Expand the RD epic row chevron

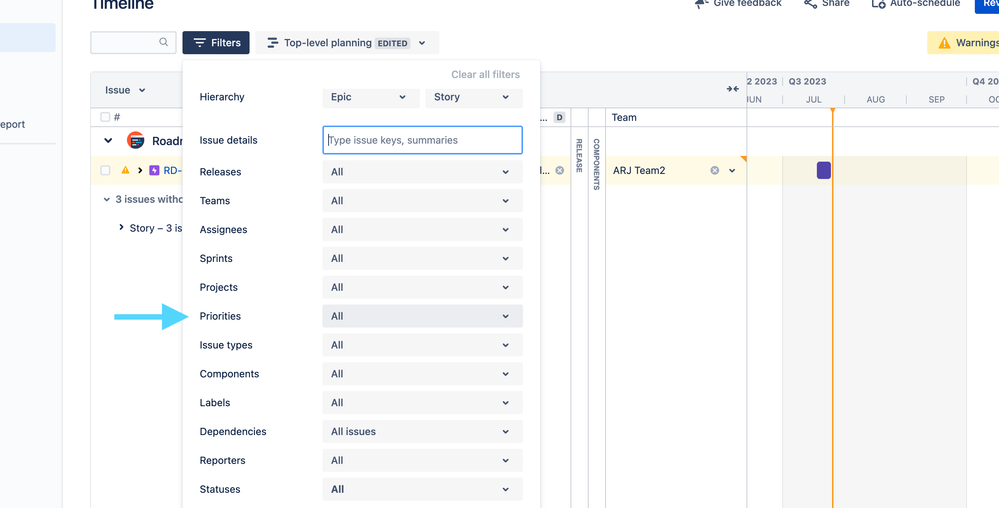[140, 170]
